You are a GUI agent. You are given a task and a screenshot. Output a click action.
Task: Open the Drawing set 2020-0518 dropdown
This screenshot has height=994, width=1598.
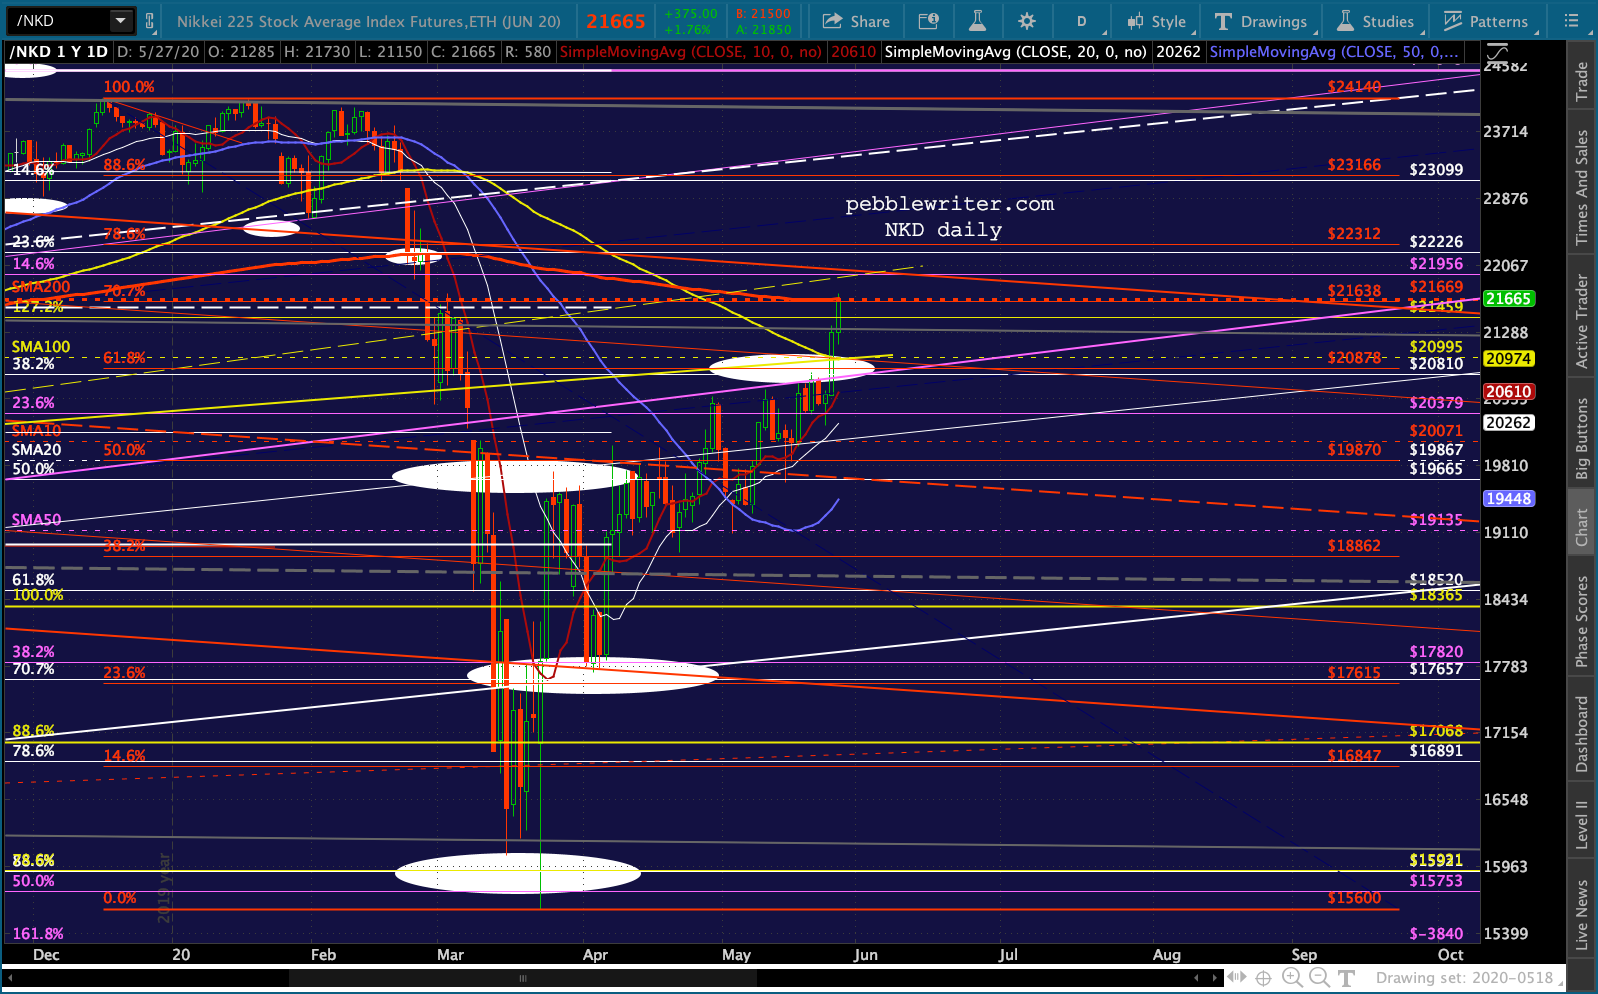pyautogui.click(x=1470, y=978)
